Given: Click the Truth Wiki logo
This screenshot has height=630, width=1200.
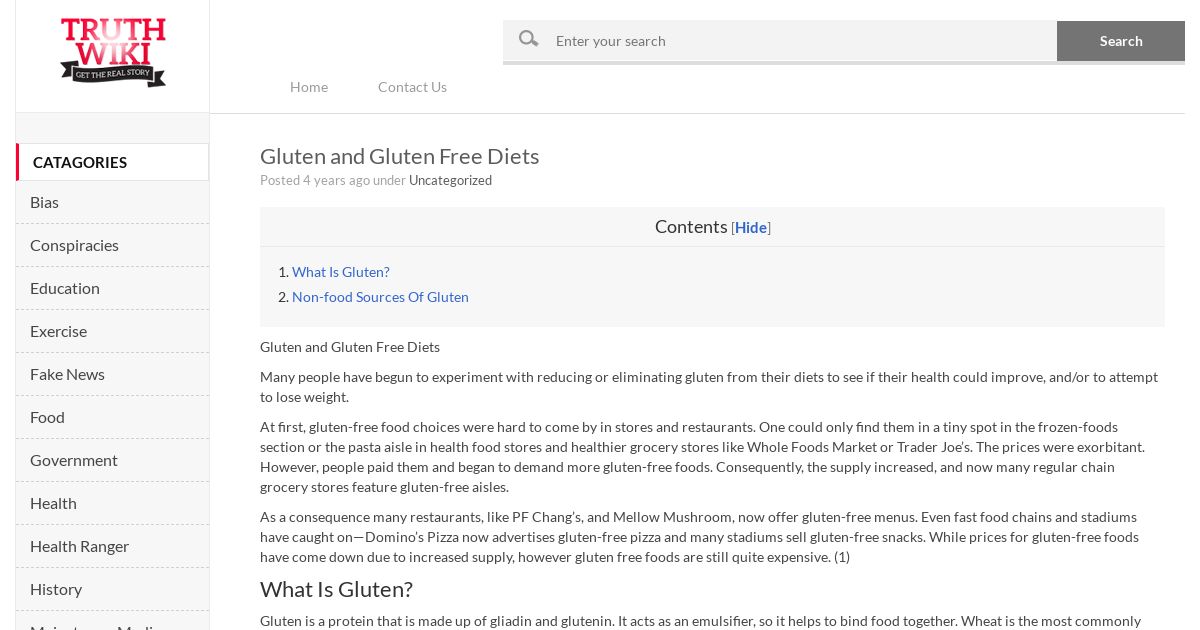Looking at the screenshot, I should point(113,52).
